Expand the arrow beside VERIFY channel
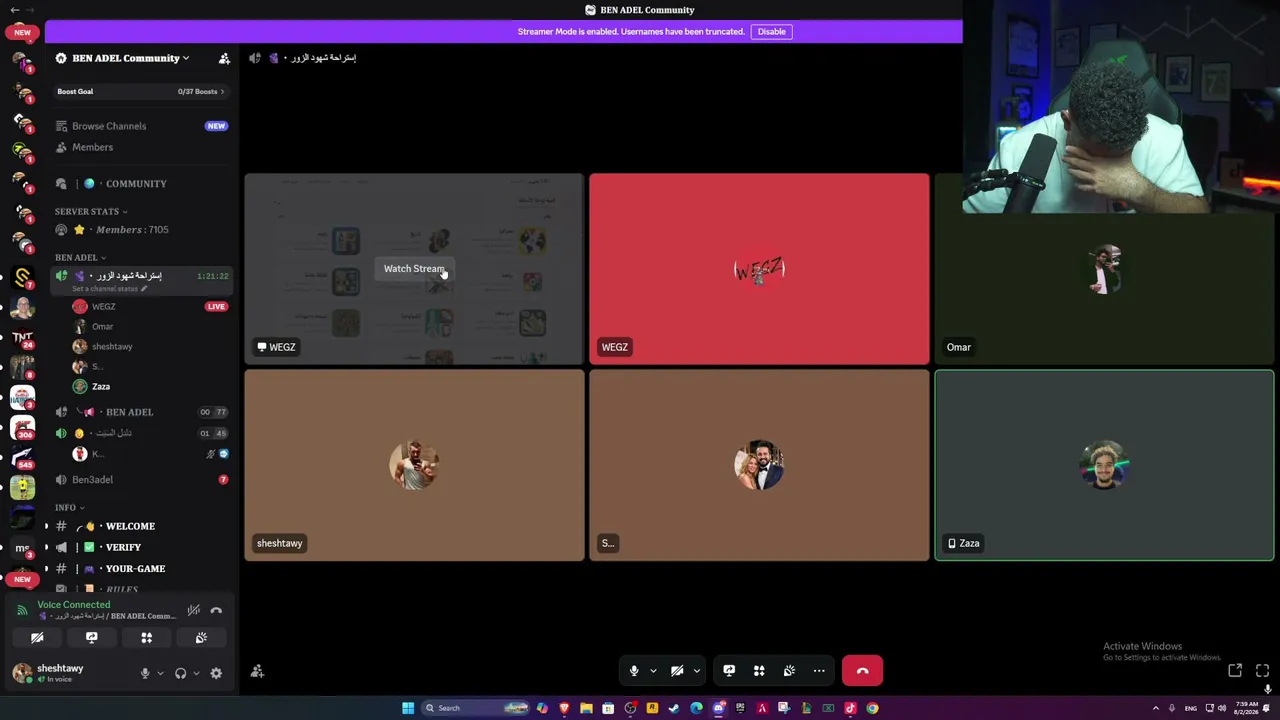This screenshot has height=720, width=1280. click(46, 547)
